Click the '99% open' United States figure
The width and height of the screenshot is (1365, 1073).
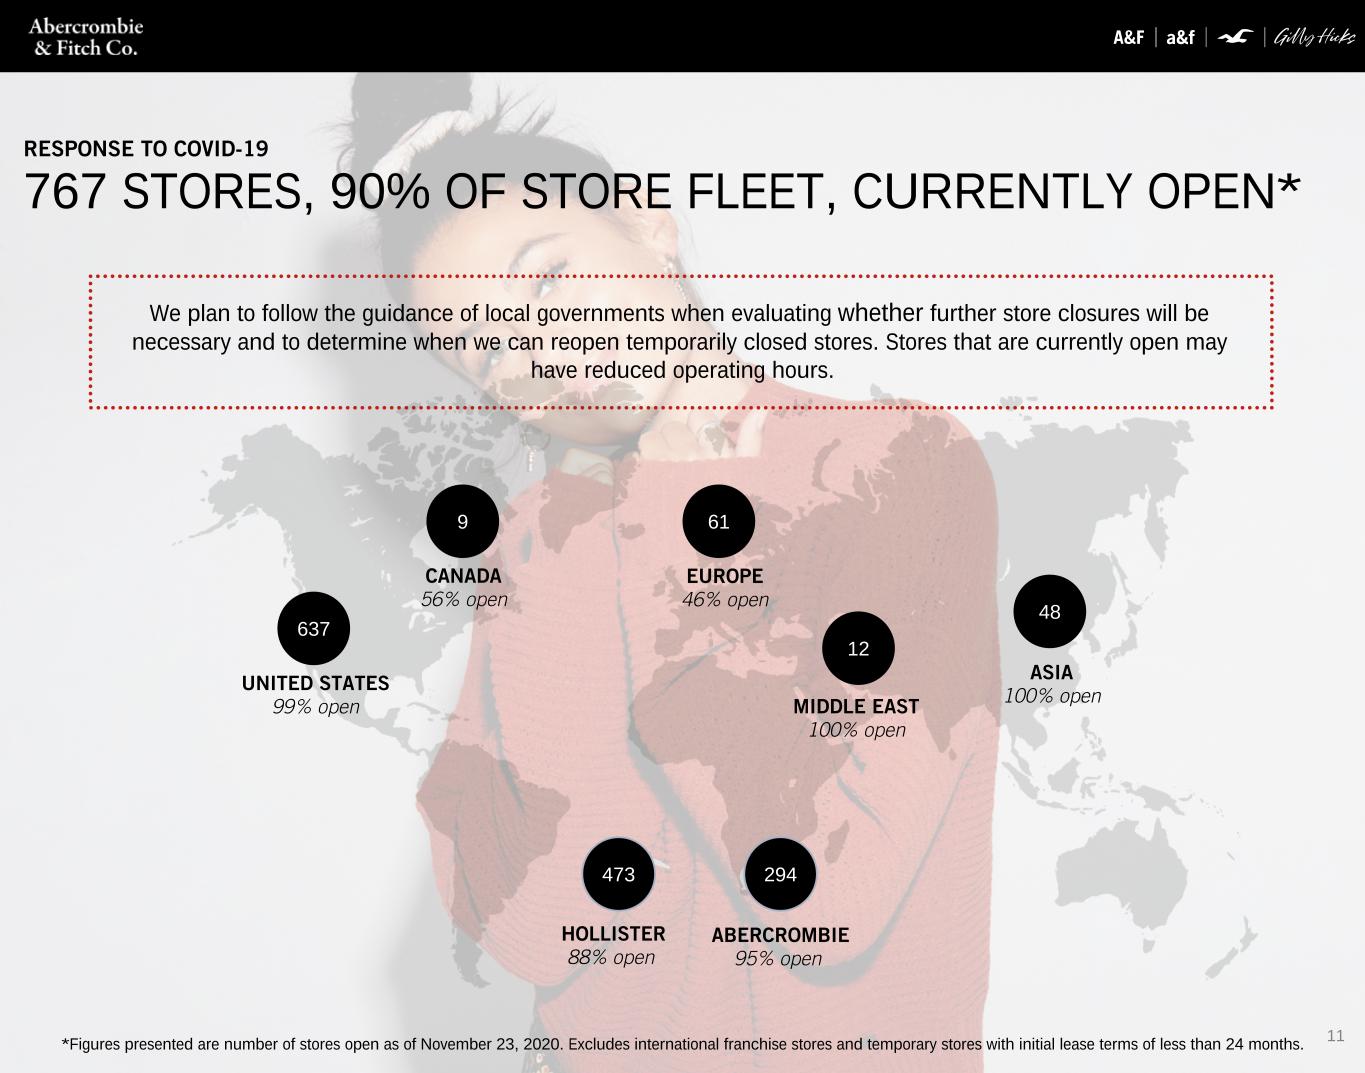pos(316,707)
